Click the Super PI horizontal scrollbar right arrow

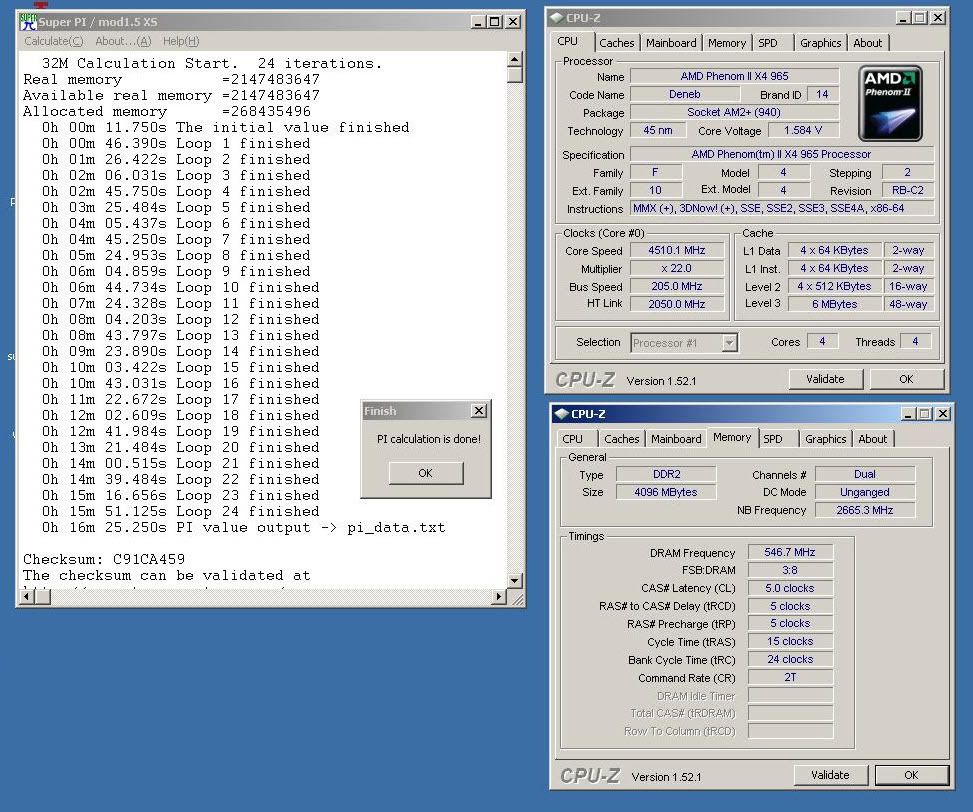pyautogui.click(x=499, y=597)
